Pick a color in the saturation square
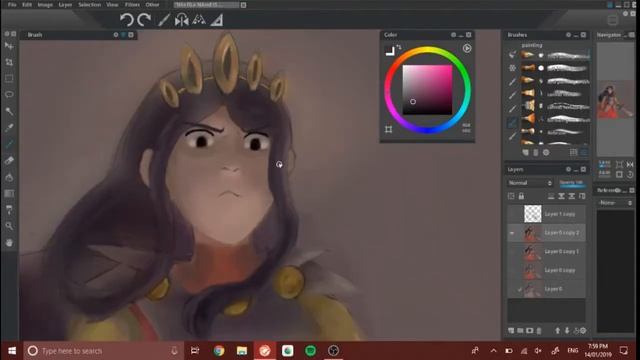 (427, 89)
